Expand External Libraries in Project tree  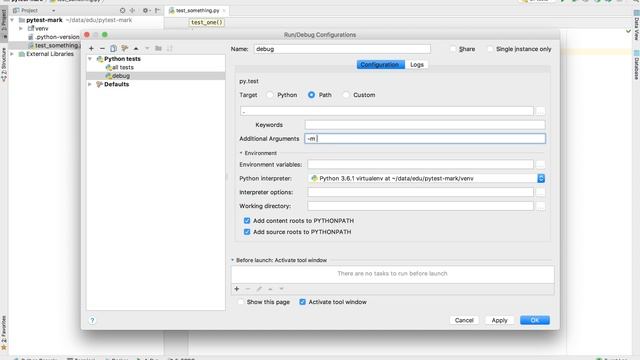coord(12,54)
